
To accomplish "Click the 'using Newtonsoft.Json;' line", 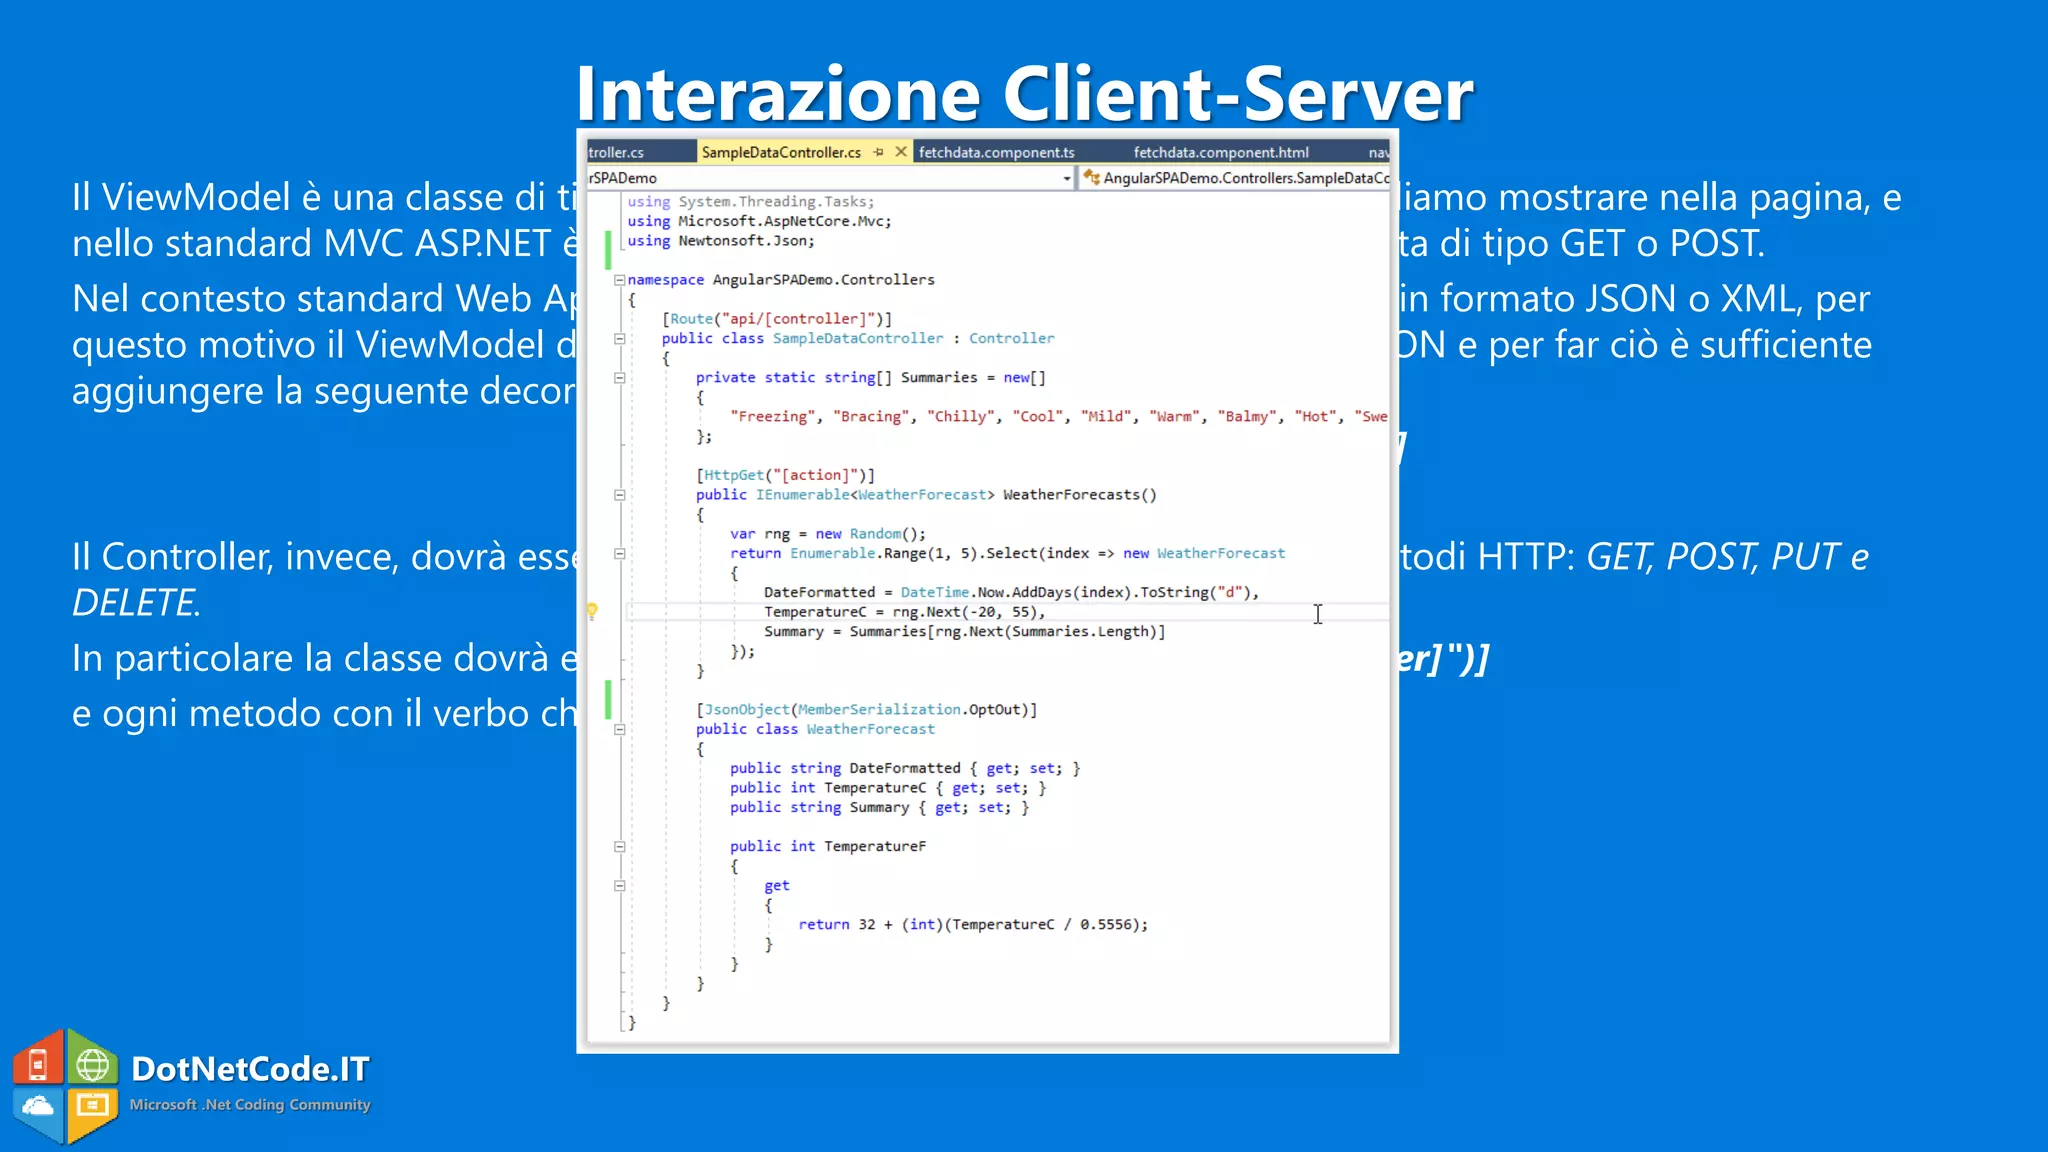I will 721,241.
